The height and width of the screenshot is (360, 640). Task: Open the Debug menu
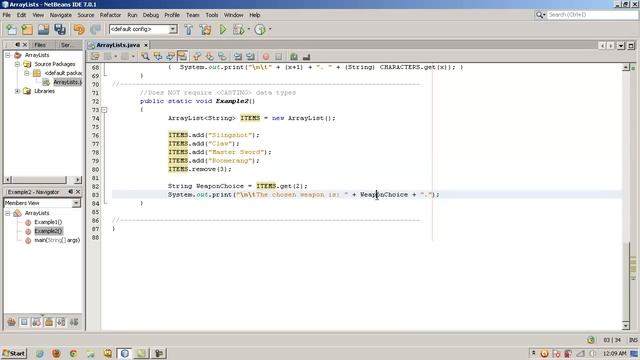tap(151, 15)
